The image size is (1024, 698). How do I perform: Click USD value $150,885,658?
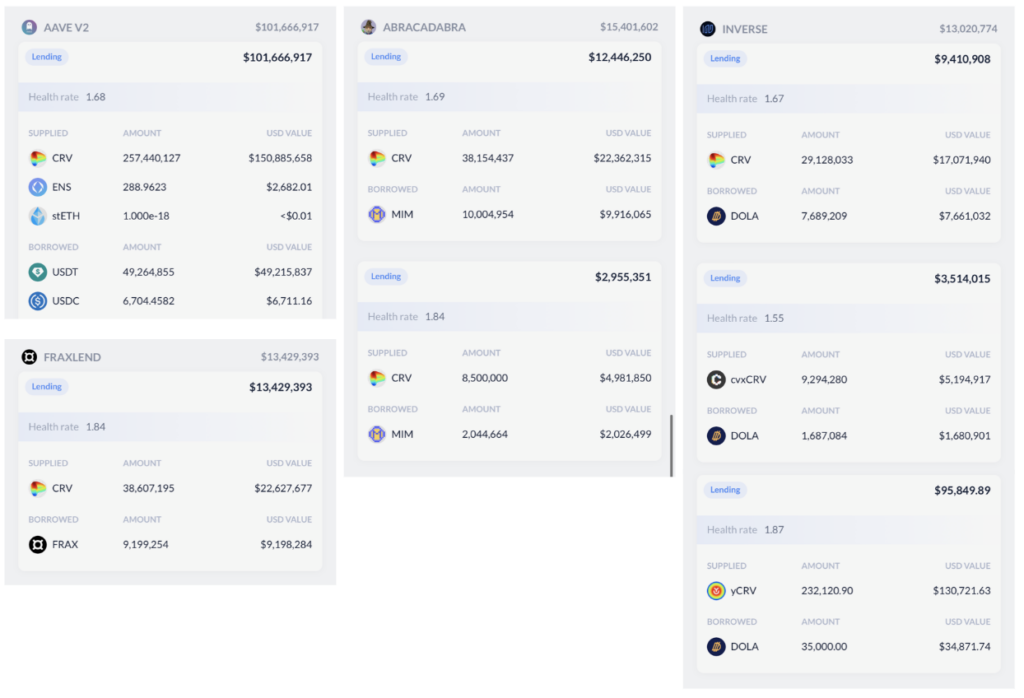click(280, 158)
